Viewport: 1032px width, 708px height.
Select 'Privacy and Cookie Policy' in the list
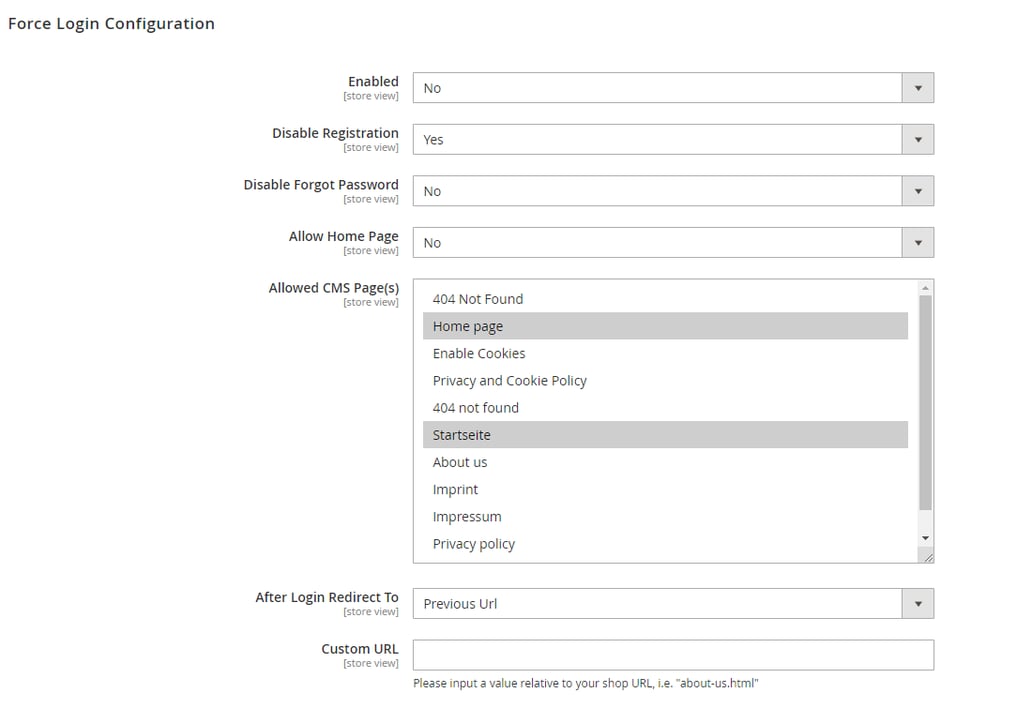point(509,380)
